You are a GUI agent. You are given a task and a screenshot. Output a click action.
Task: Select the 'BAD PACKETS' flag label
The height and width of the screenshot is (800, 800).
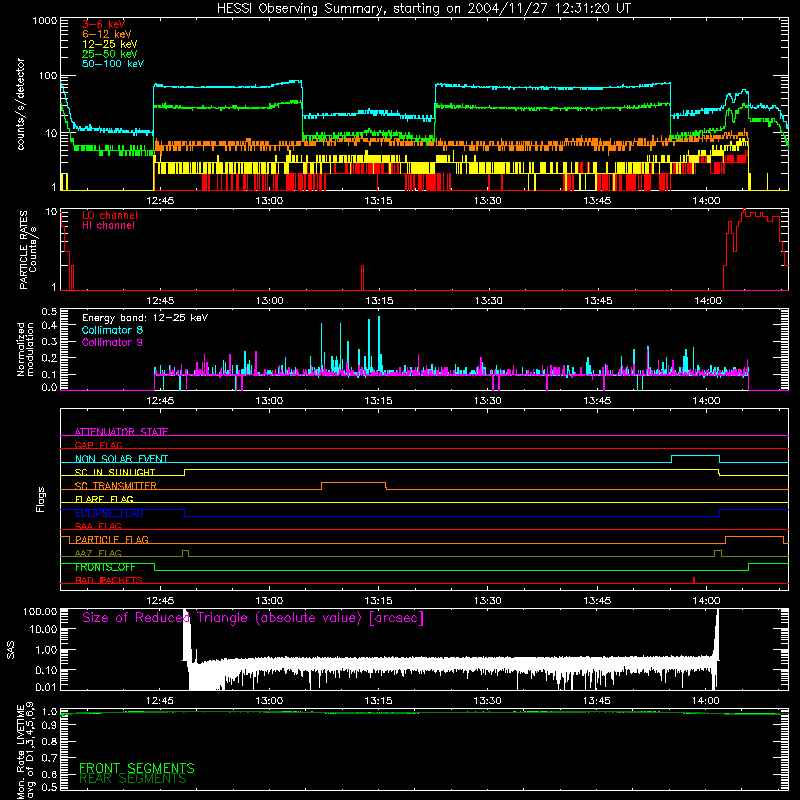tap(109, 580)
